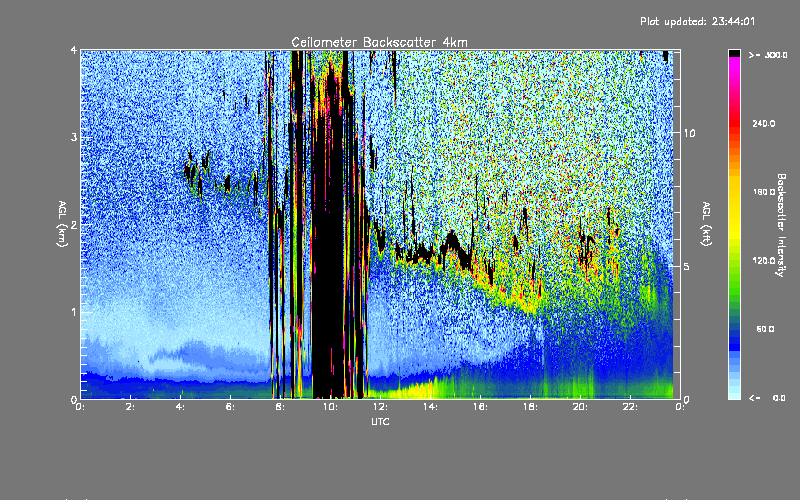Click the "18:" hour tick on the UTC axis

530,407
